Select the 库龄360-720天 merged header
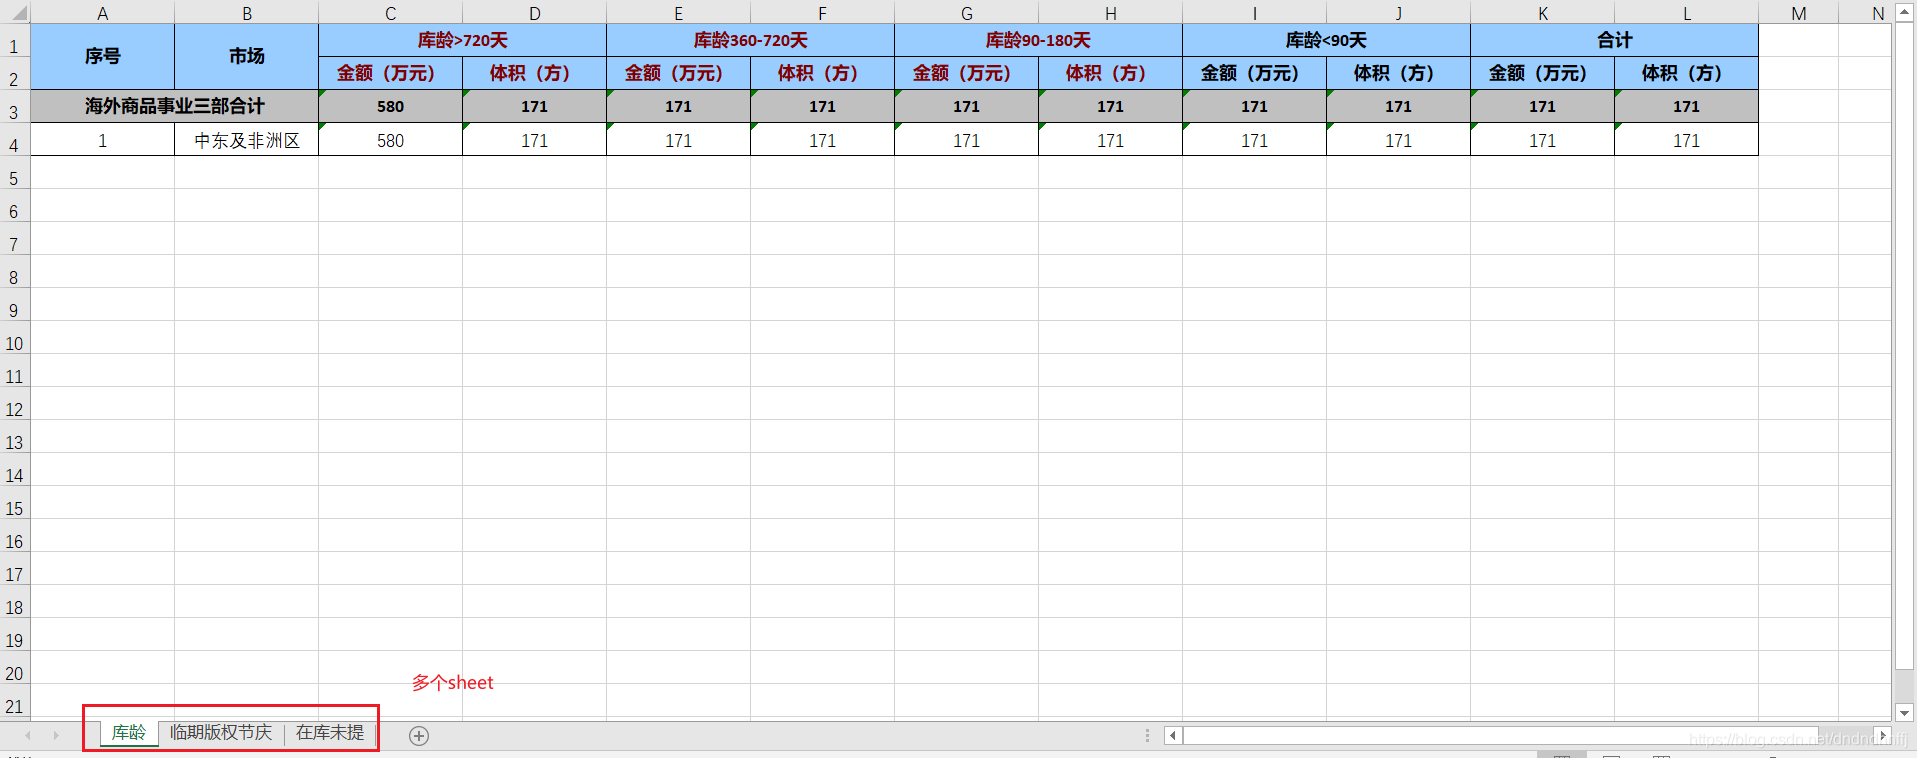This screenshot has width=1917, height=758. pyautogui.click(x=751, y=40)
